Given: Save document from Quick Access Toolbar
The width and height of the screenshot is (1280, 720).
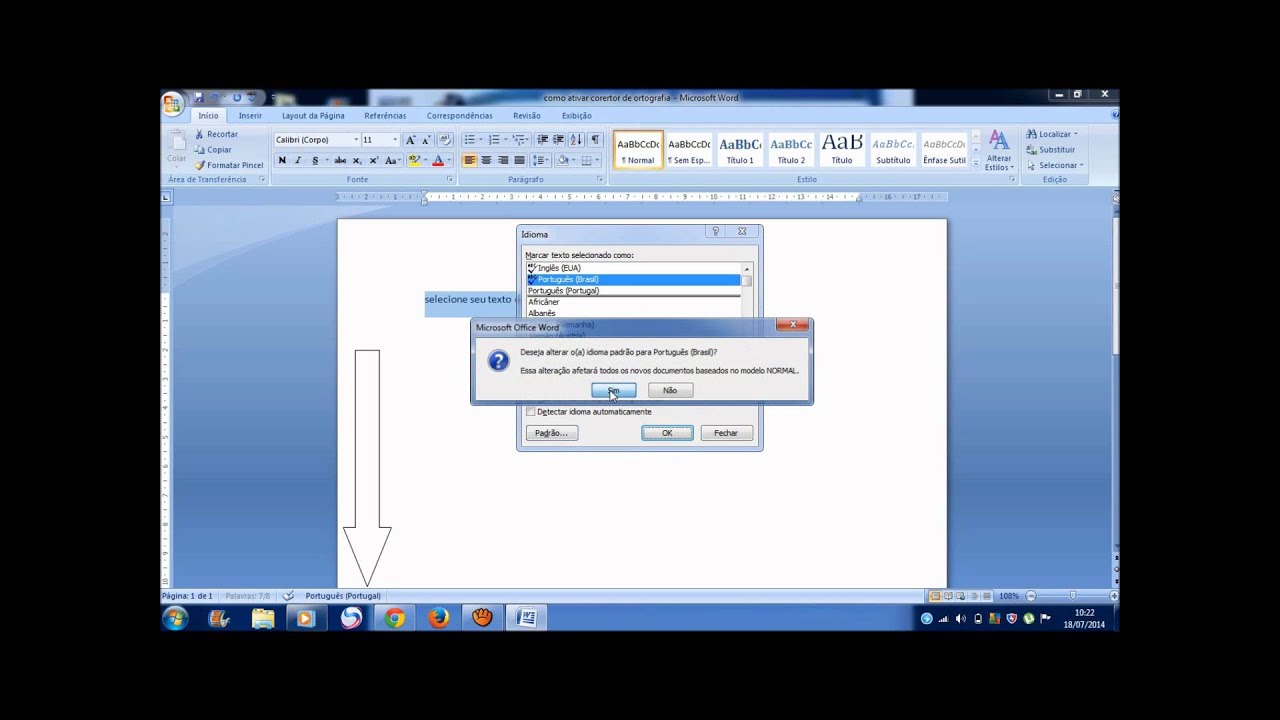Looking at the screenshot, I should point(199,97).
